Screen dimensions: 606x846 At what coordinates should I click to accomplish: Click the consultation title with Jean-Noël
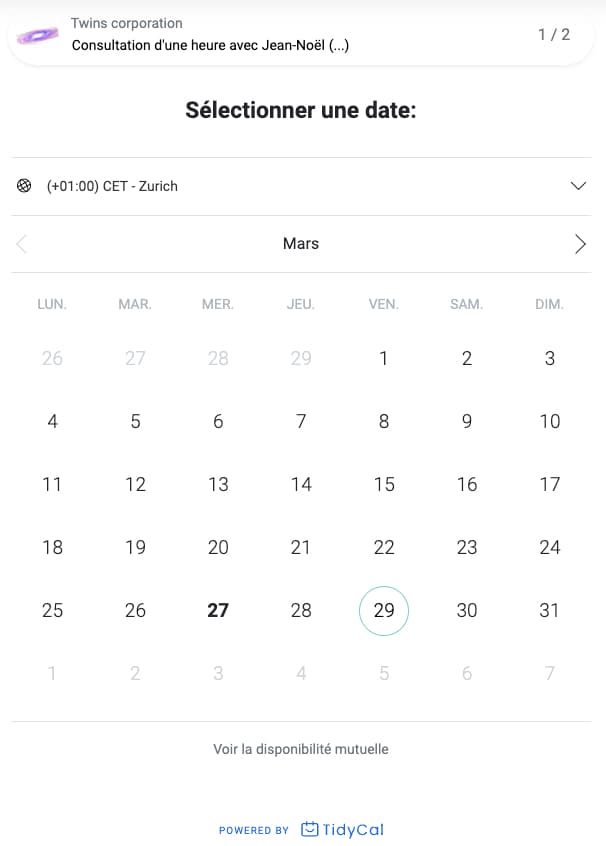pyautogui.click(x=210, y=45)
